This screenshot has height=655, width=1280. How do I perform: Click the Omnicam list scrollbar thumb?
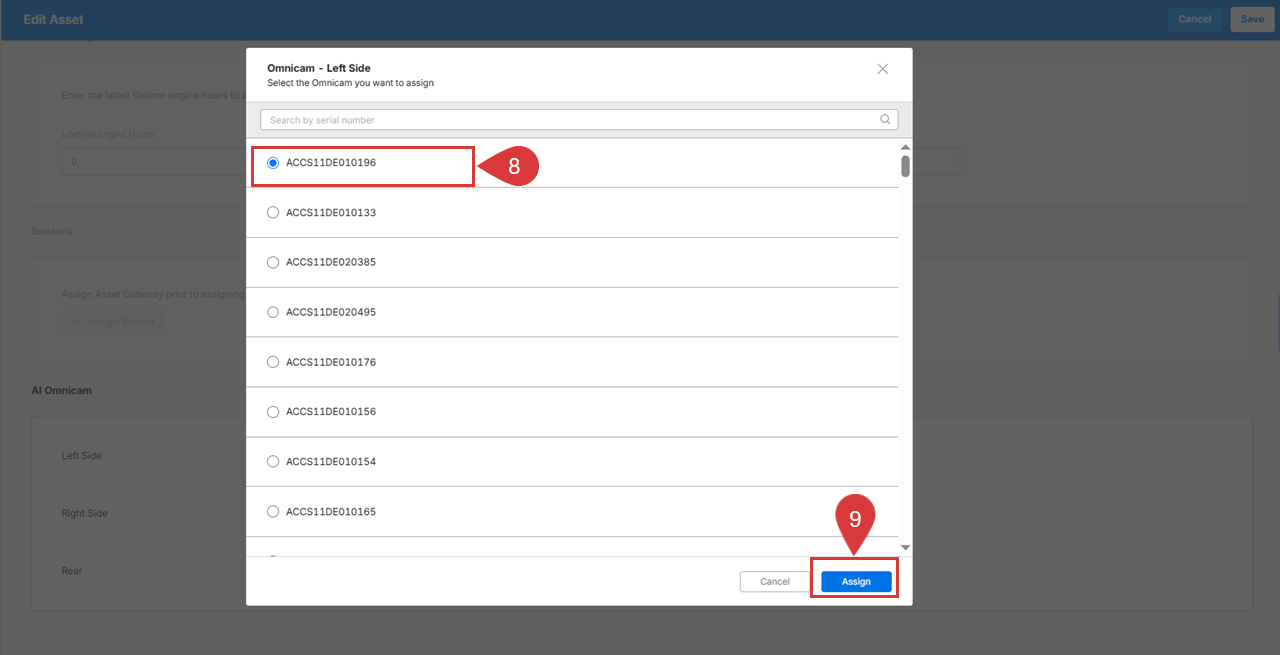click(905, 166)
